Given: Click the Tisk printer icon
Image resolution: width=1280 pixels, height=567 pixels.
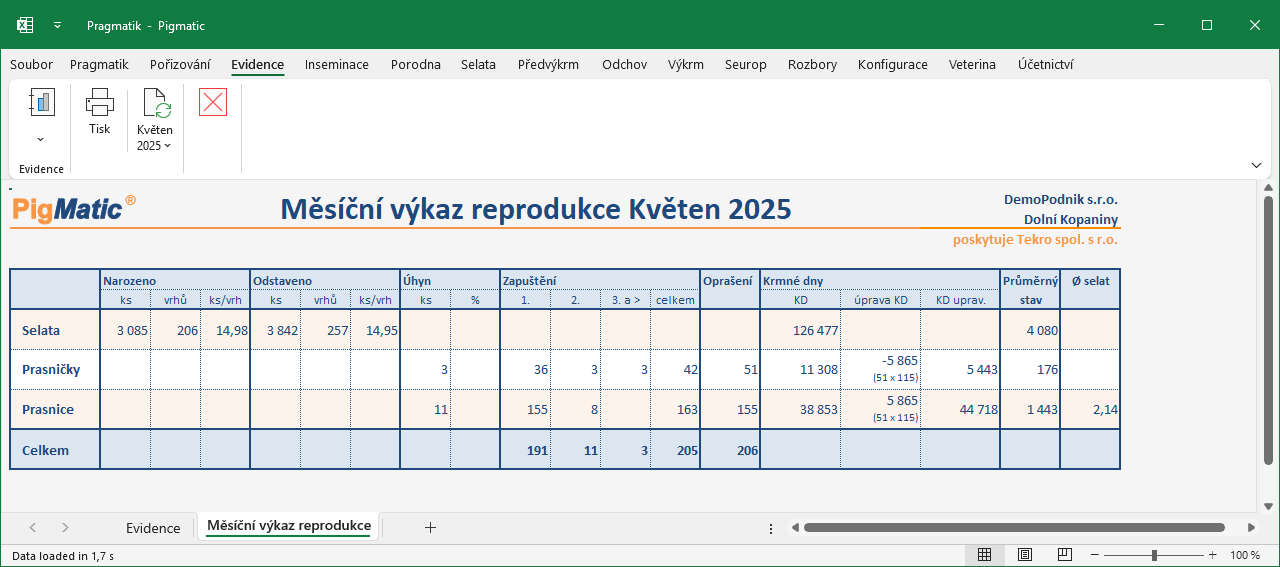Looking at the screenshot, I should point(100,102).
